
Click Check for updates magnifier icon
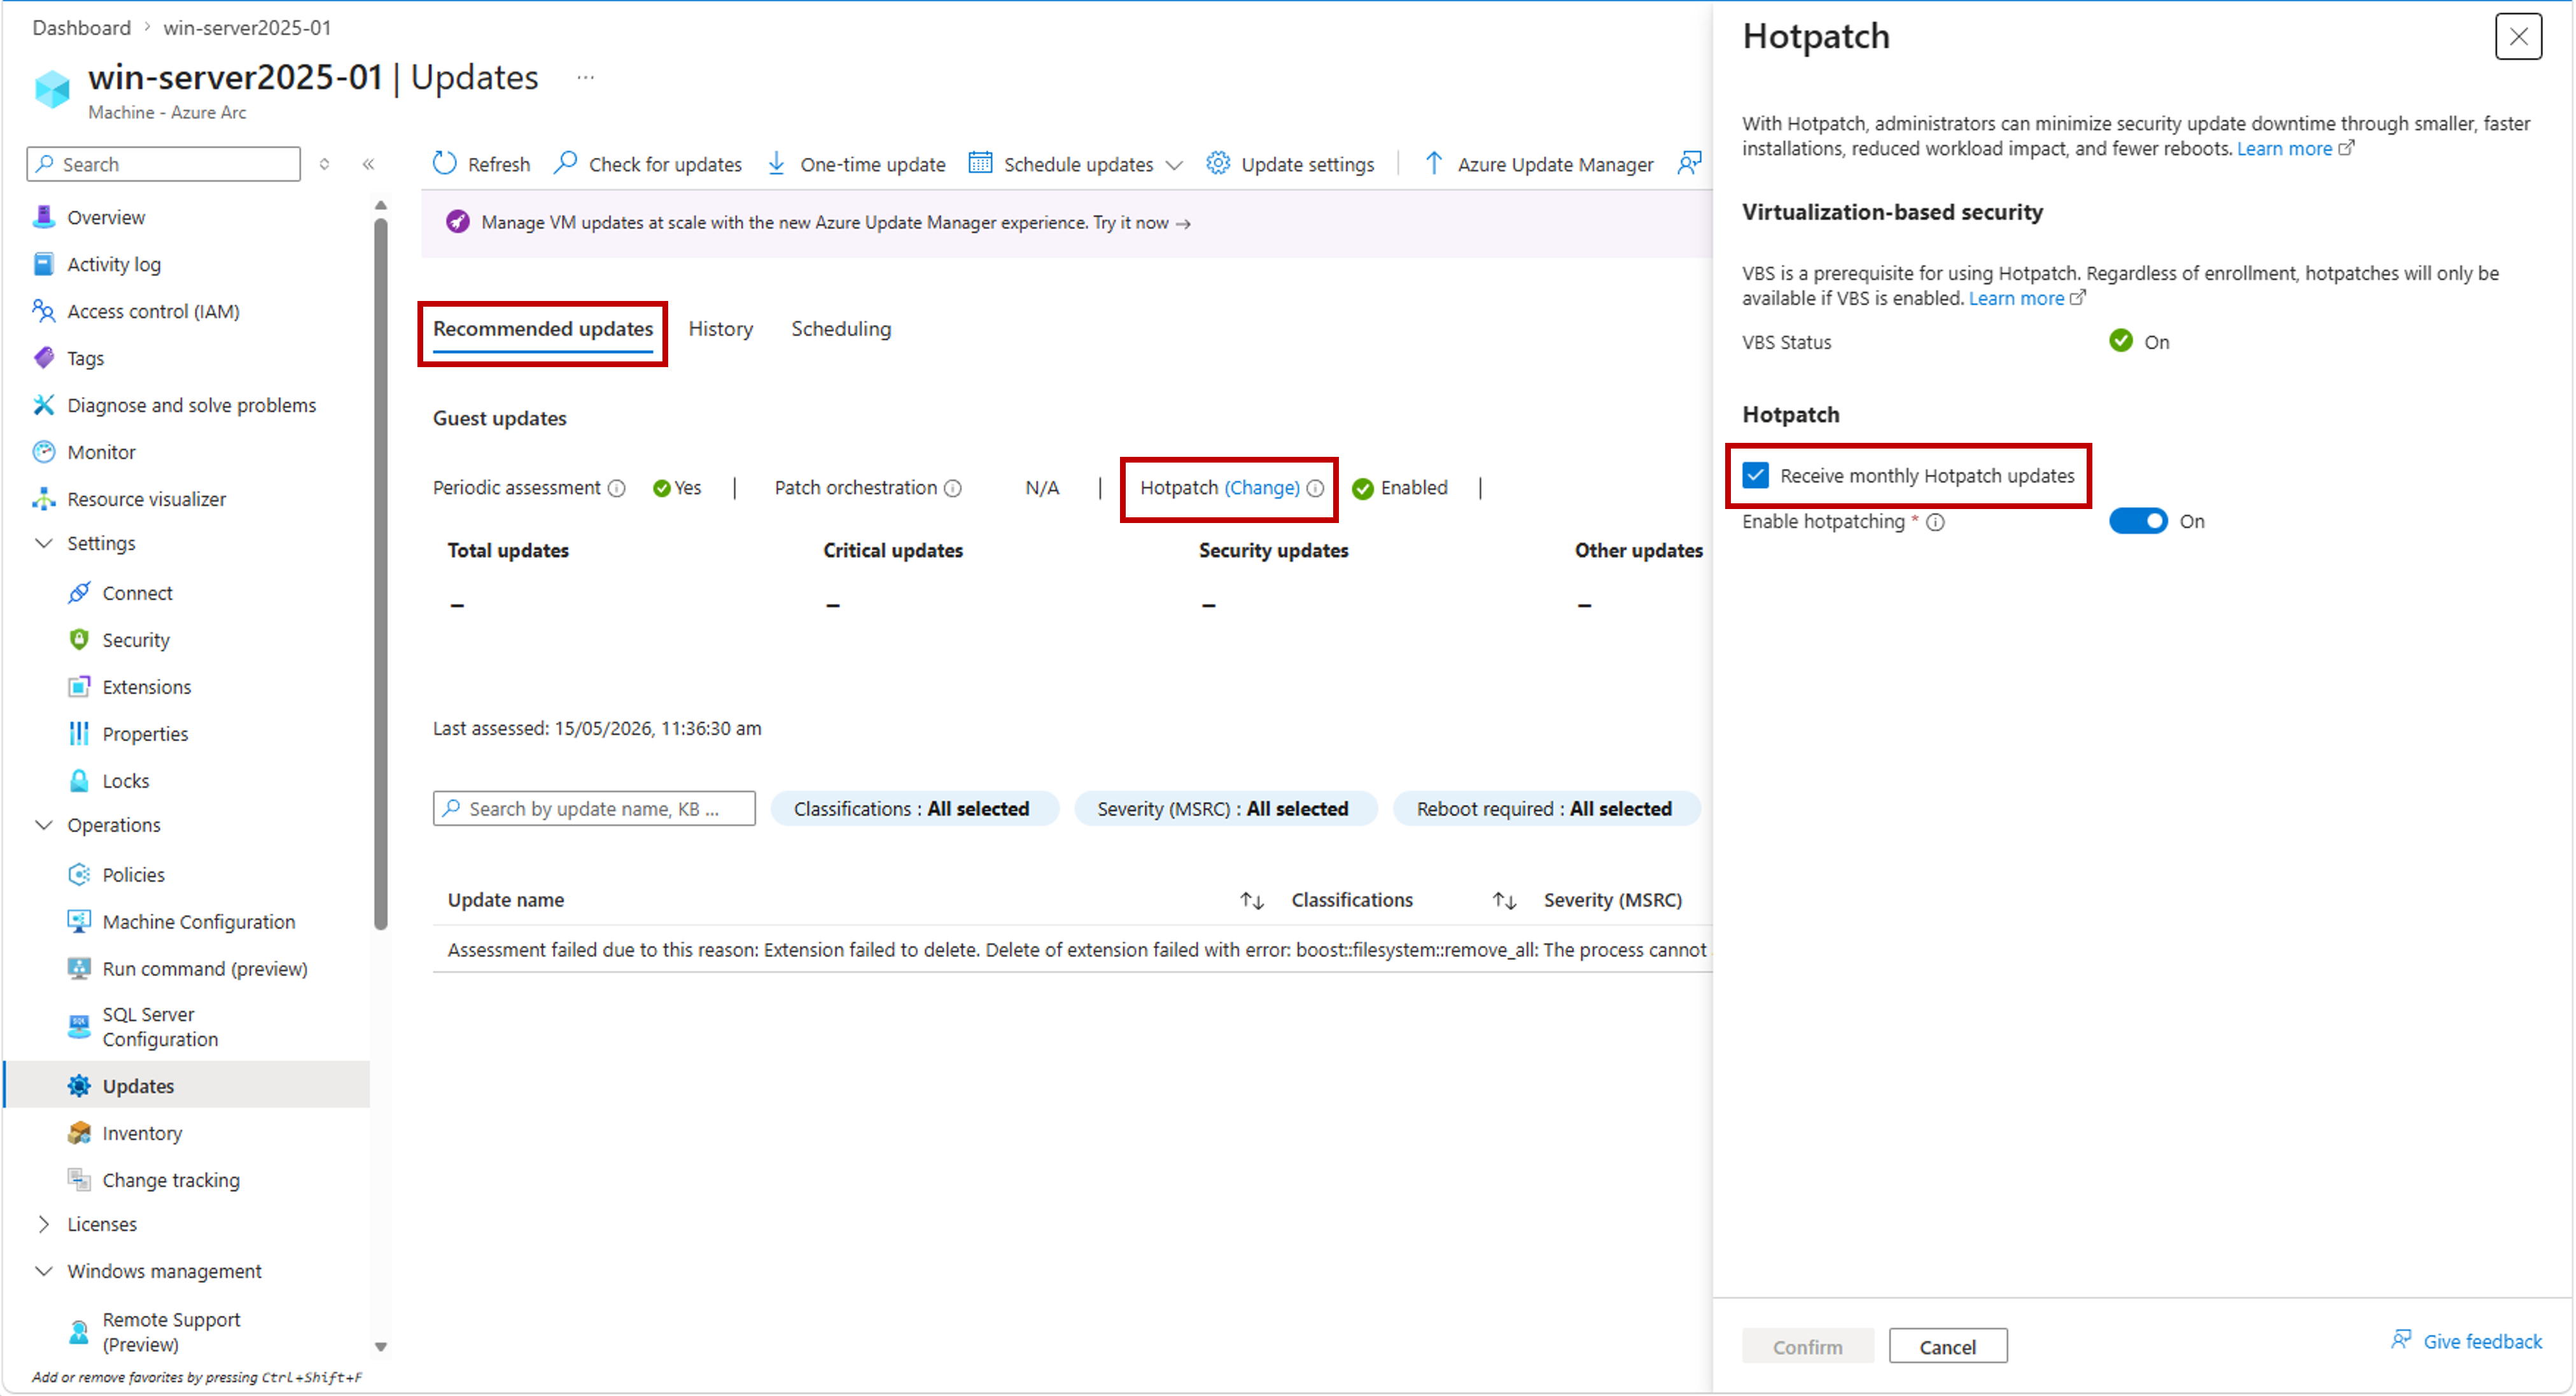(566, 163)
